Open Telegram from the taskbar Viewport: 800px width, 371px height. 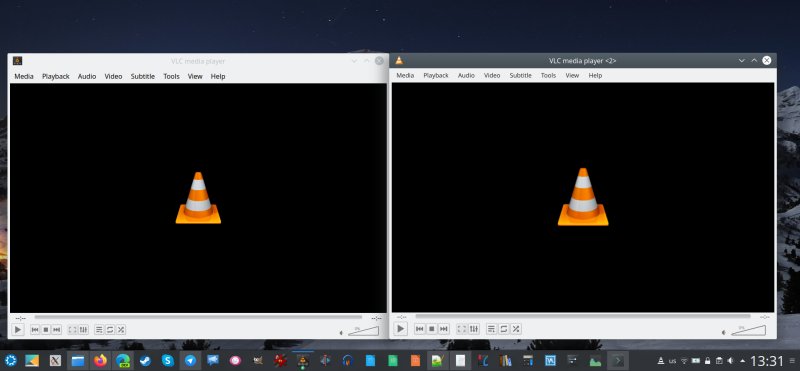click(x=190, y=361)
